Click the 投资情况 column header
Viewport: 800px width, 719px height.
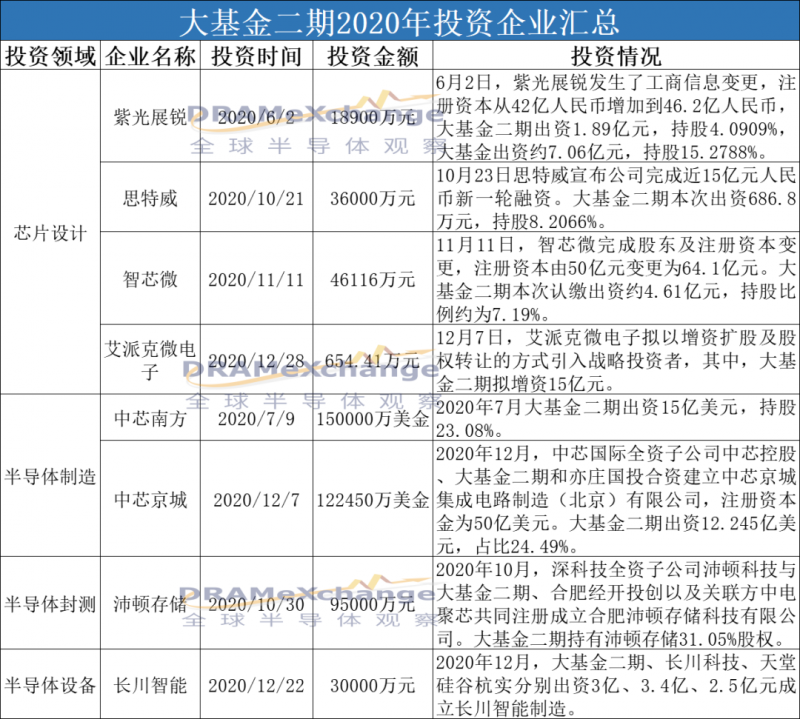pyautogui.click(x=615, y=57)
